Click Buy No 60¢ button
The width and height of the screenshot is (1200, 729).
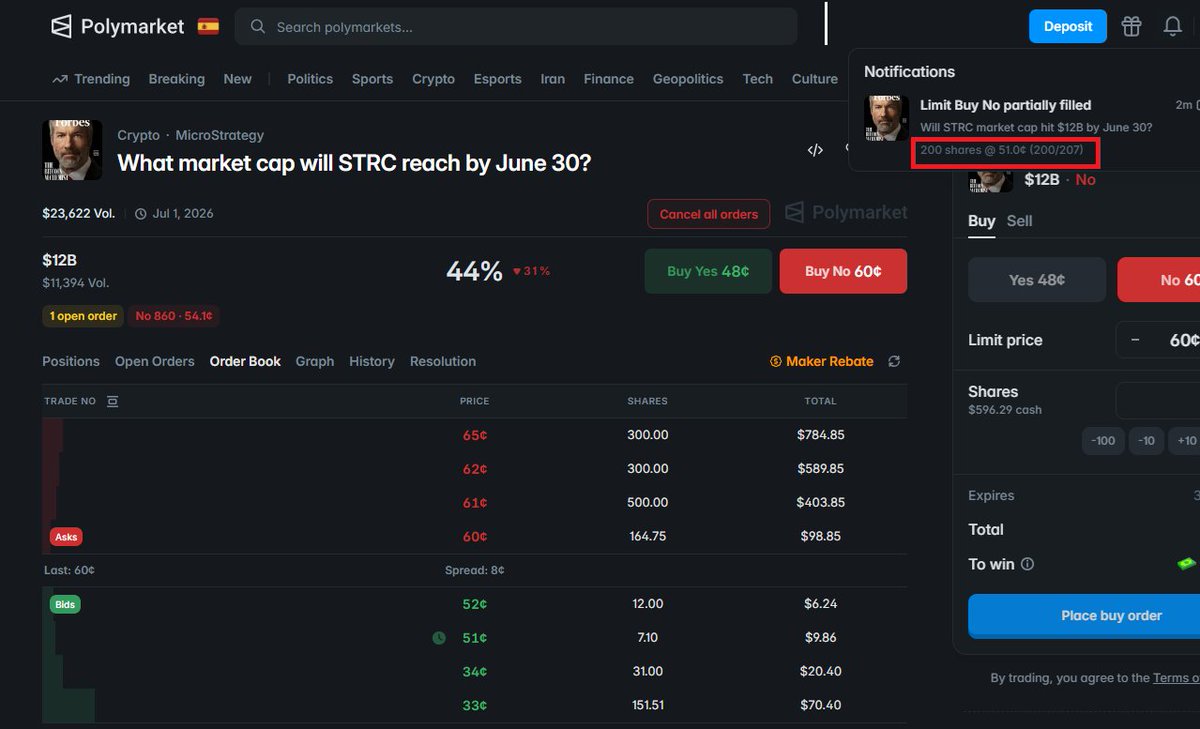coord(843,271)
